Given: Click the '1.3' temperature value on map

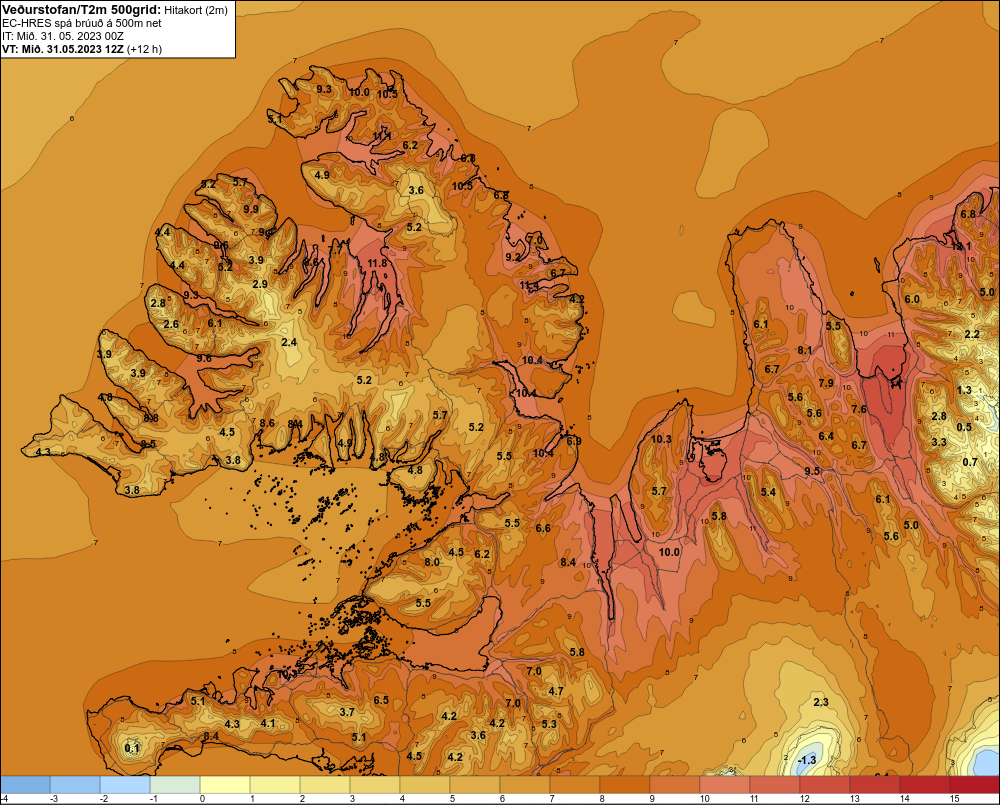Looking at the screenshot, I should 964,390.
